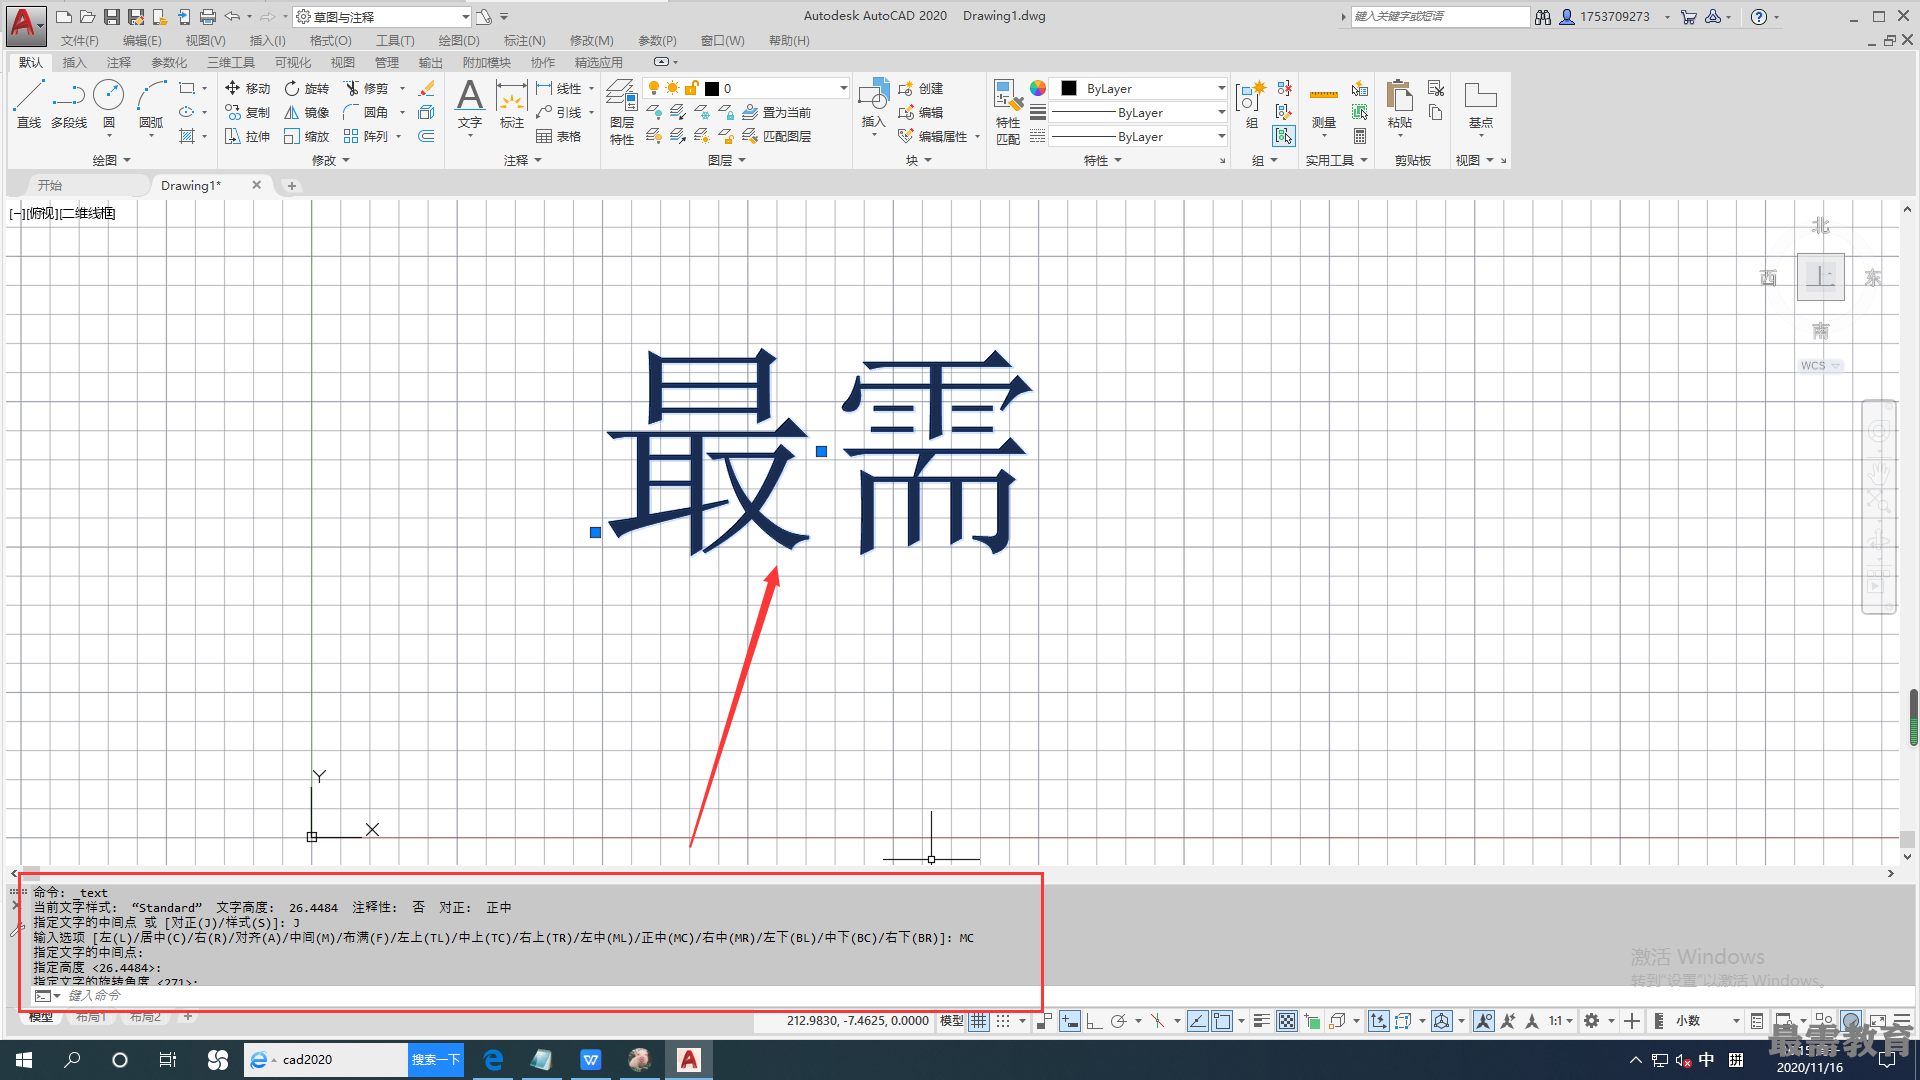
Task: Expand the 注释 panel
Action: (x=523, y=160)
